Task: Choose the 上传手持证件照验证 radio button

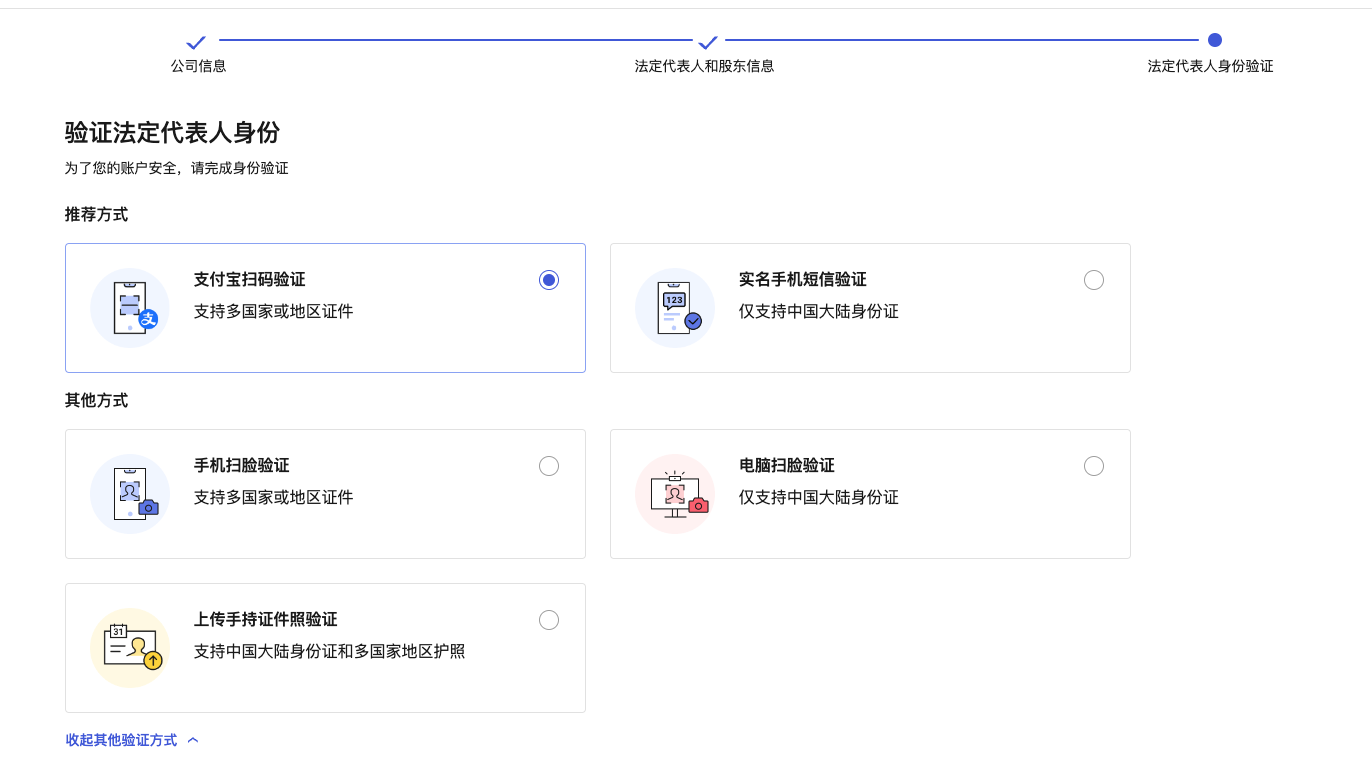Action: (x=549, y=620)
